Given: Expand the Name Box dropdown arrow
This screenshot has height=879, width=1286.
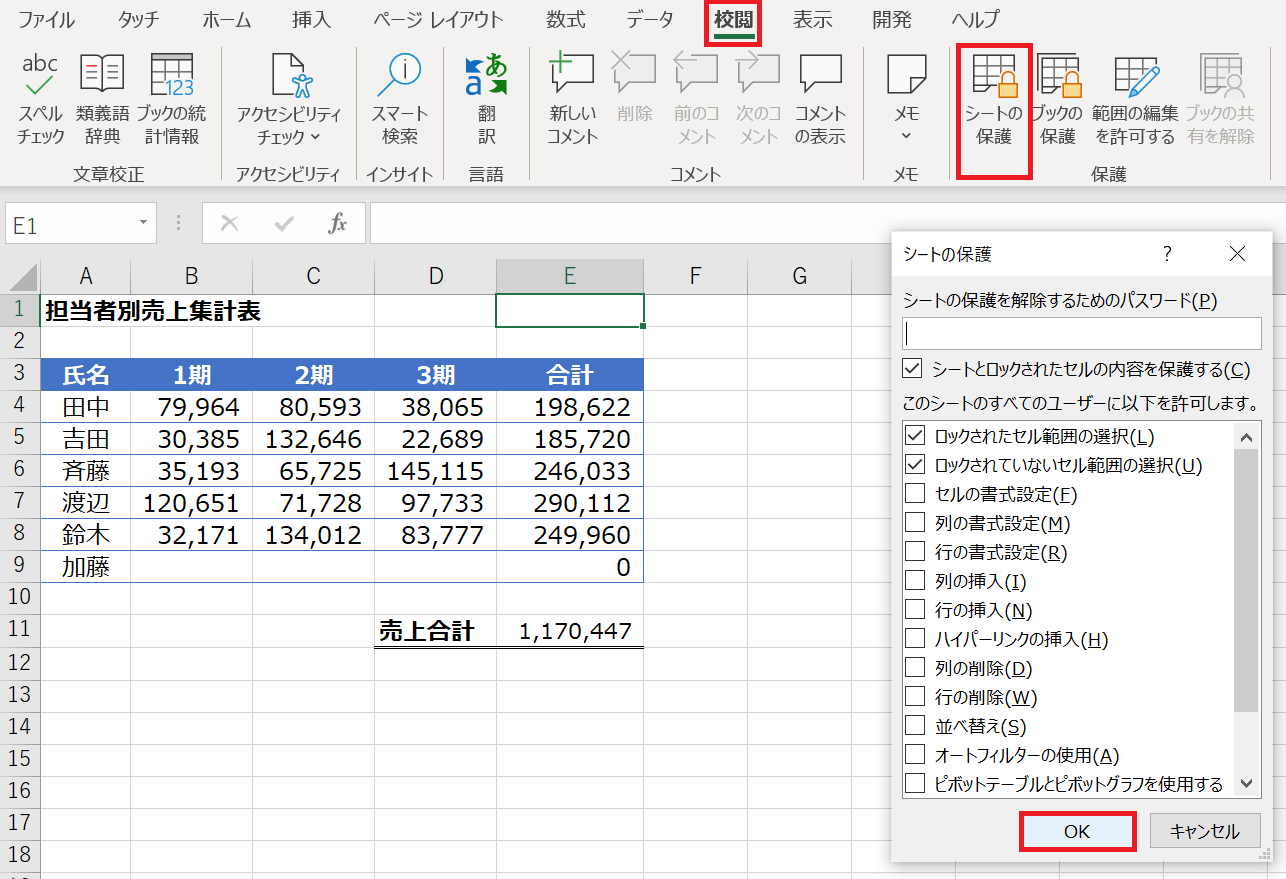Looking at the screenshot, I should pos(143,223).
